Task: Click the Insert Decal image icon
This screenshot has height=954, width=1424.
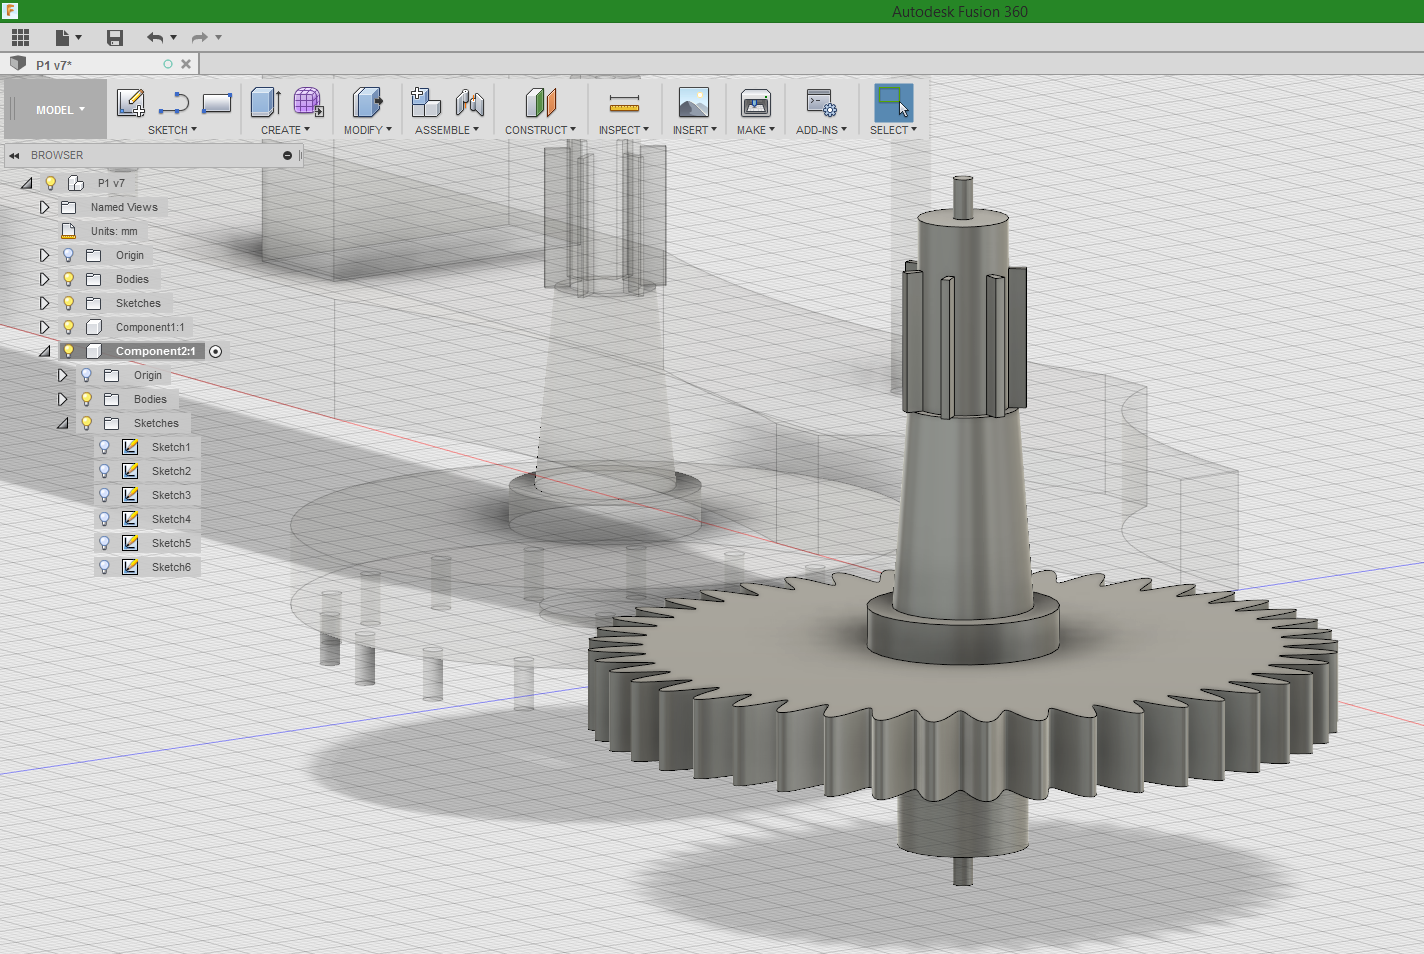Action: click(x=694, y=103)
